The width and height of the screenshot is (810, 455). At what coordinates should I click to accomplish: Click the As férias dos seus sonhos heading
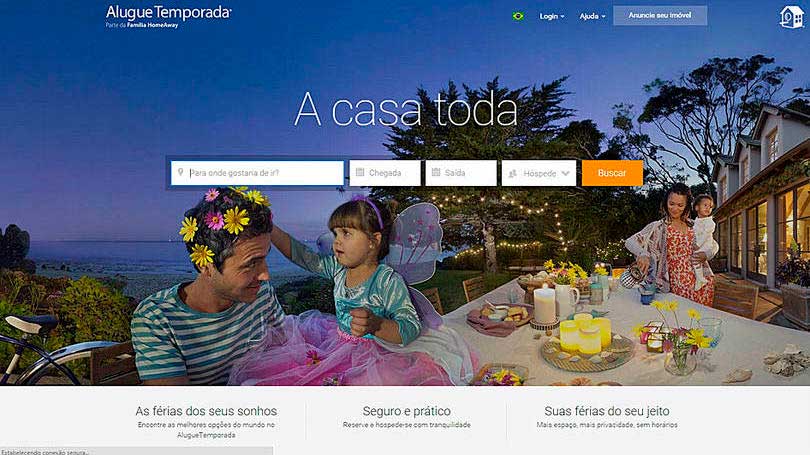coord(206,411)
